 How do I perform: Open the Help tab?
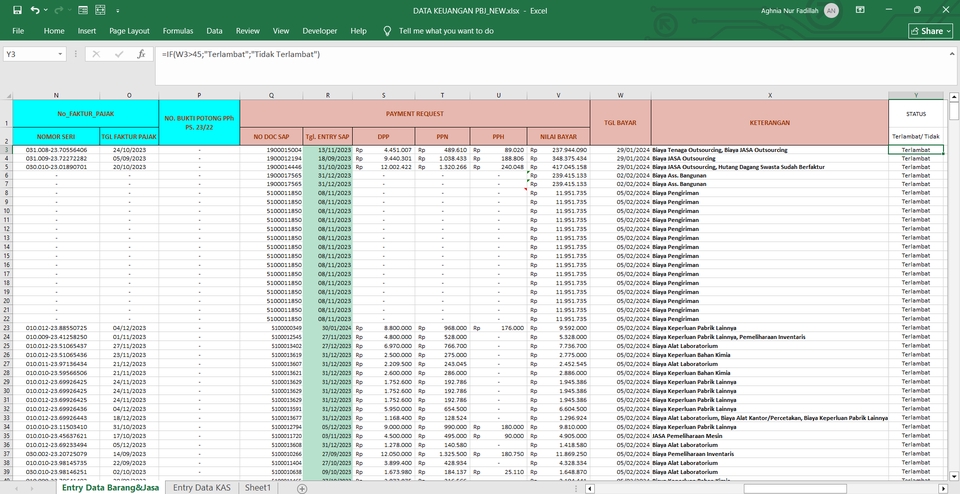click(x=359, y=31)
